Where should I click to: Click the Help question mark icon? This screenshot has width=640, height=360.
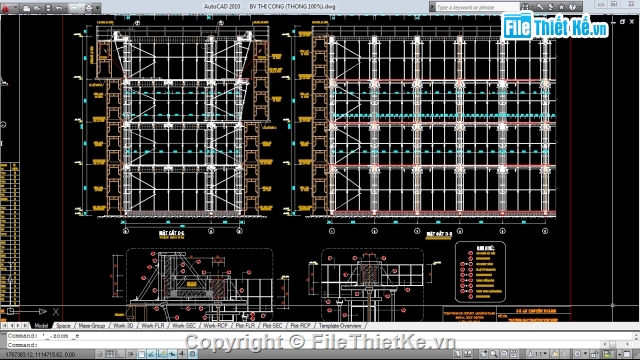tap(572, 7)
